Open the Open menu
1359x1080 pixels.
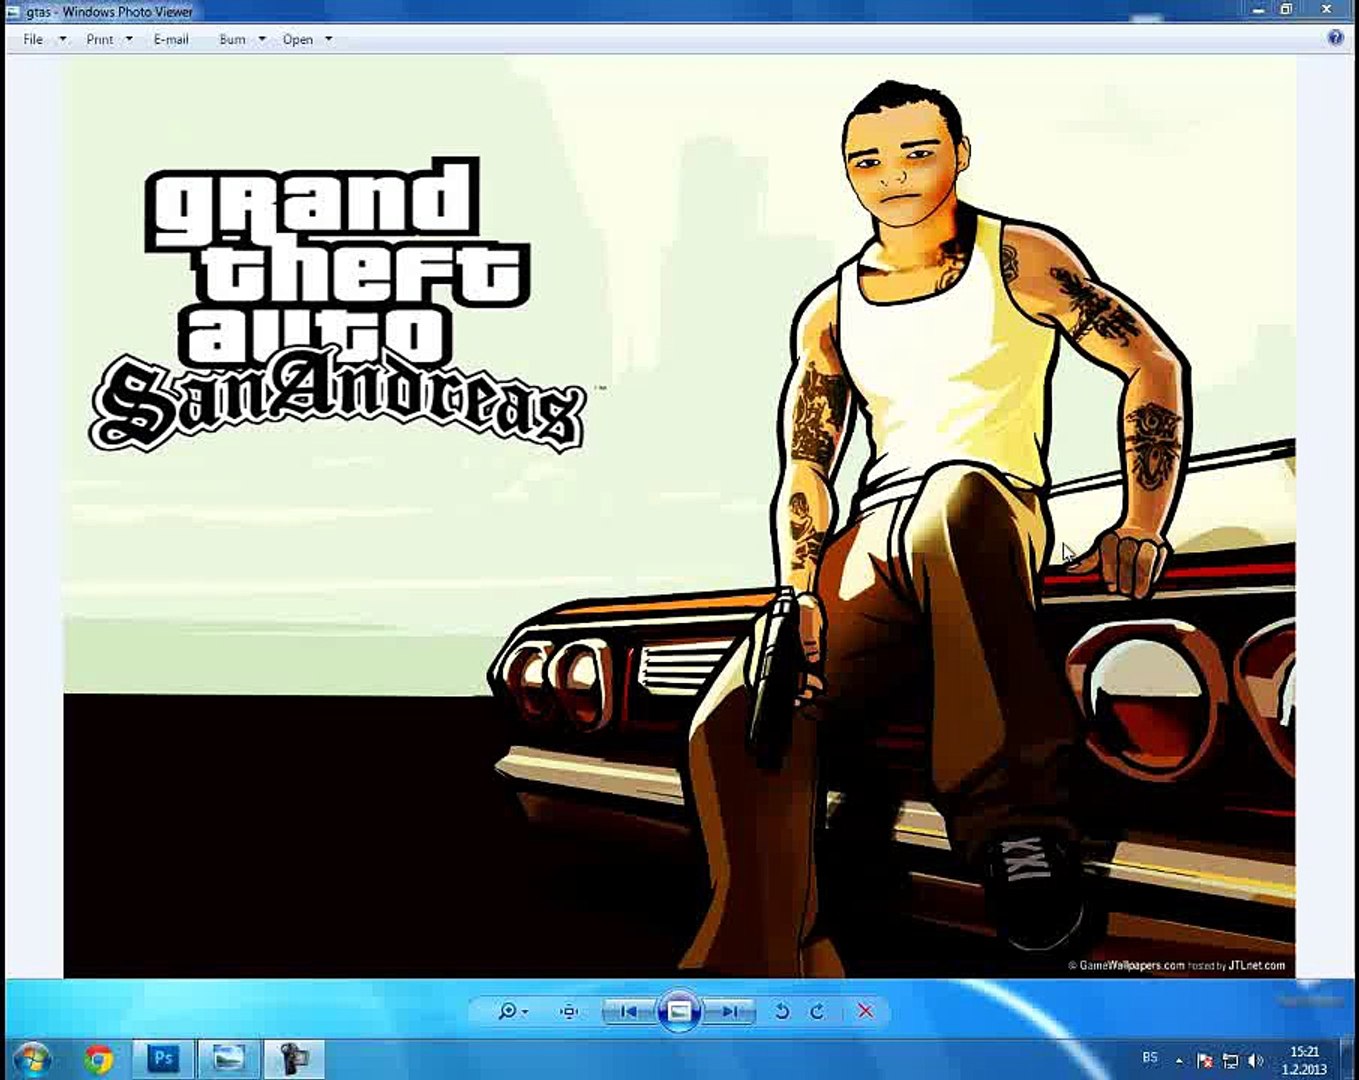pos(306,39)
